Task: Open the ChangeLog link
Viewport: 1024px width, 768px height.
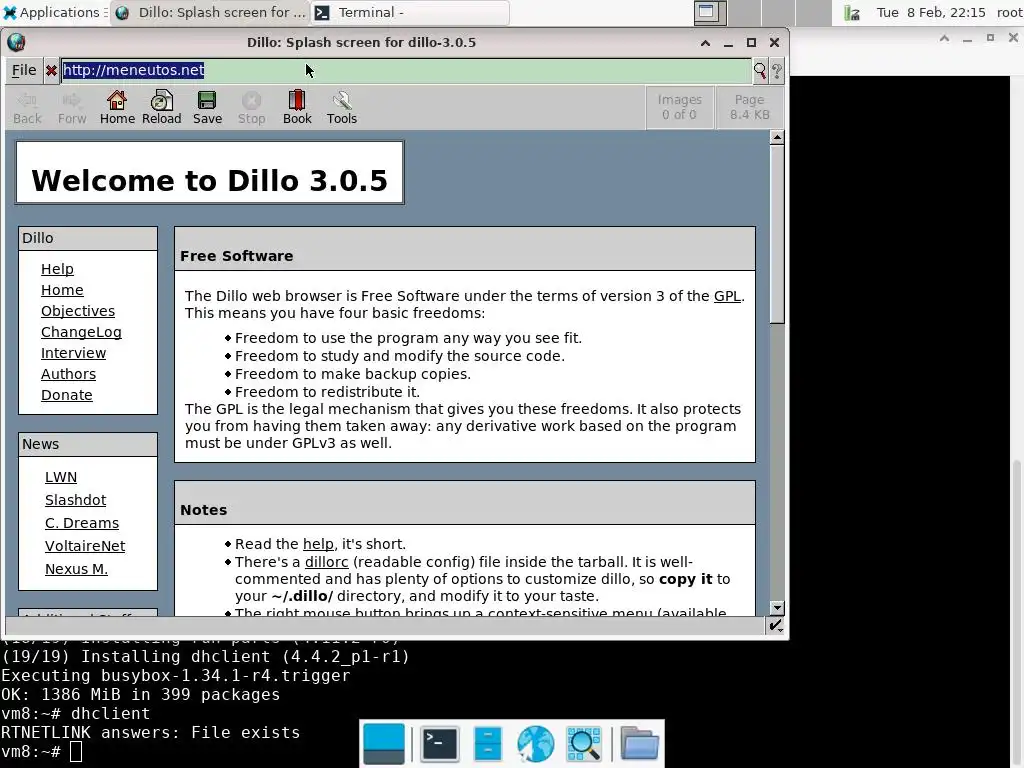Action: pos(81,332)
